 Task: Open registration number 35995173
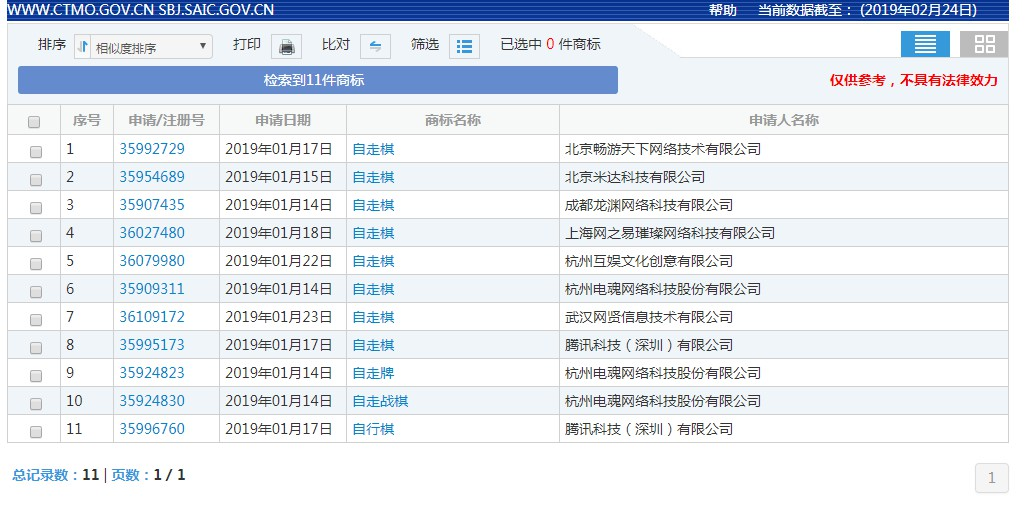[152, 345]
